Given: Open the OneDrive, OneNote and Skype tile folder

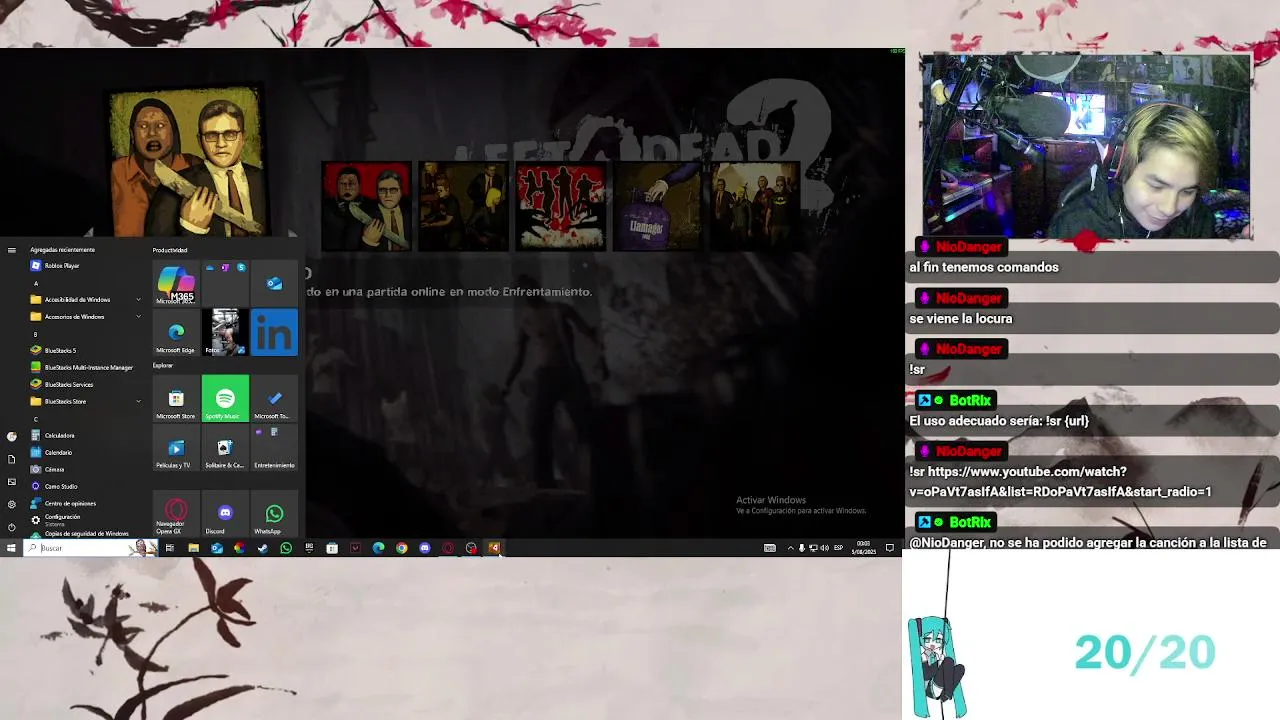Looking at the screenshot, I should pos(225,283).
